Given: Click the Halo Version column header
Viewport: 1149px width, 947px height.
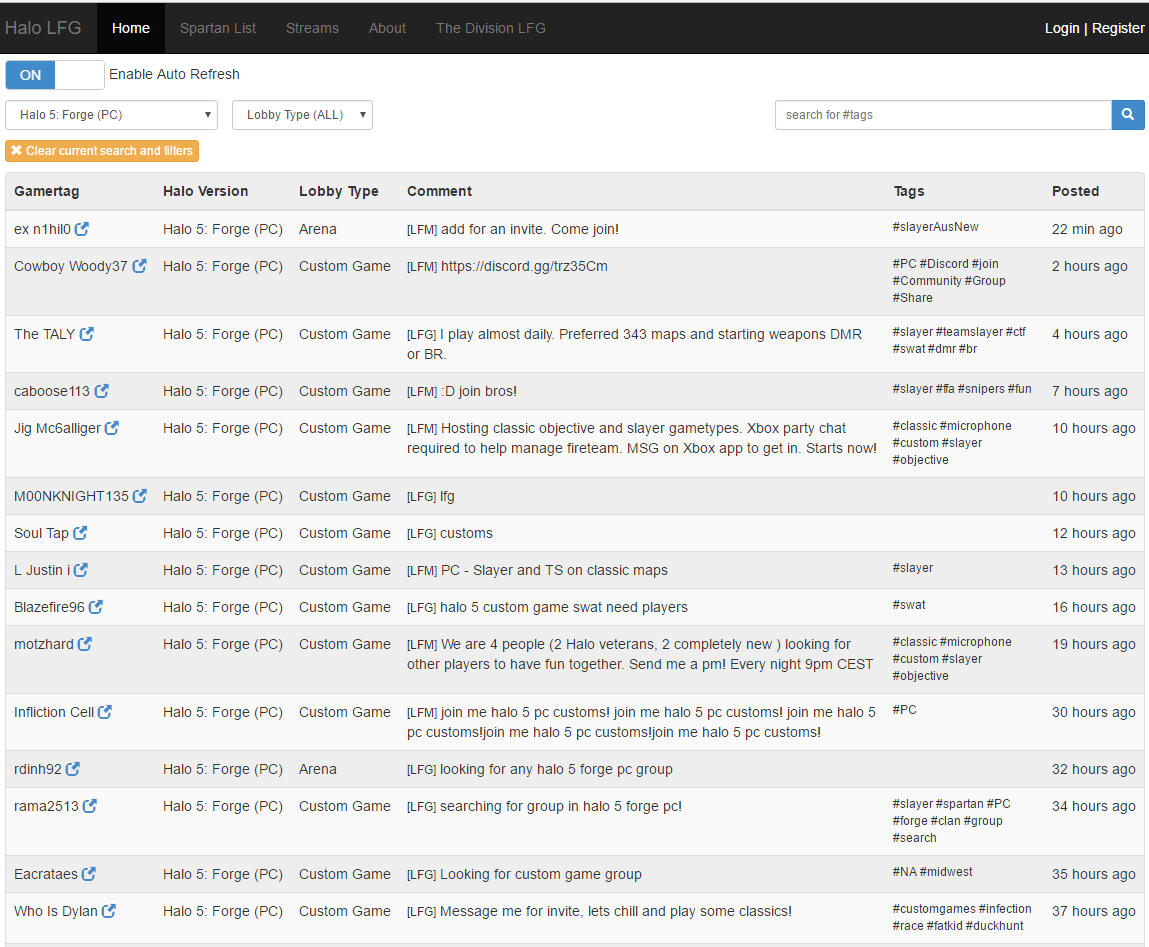Looking at the screenshot, I should 205,191.
